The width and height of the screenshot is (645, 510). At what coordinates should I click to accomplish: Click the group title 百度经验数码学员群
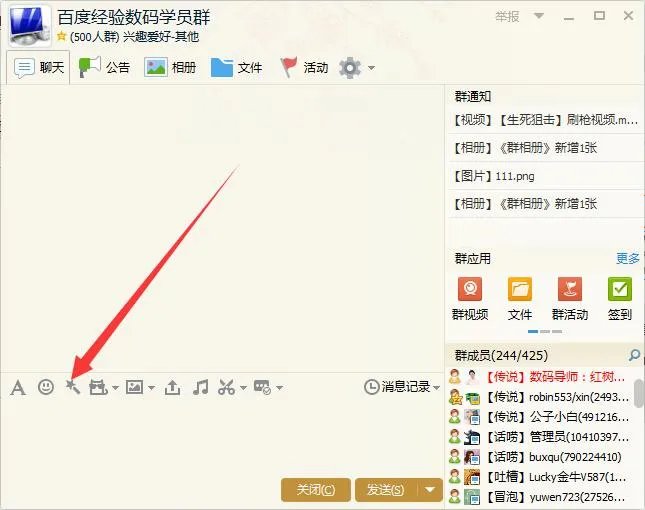click(134, 17)
